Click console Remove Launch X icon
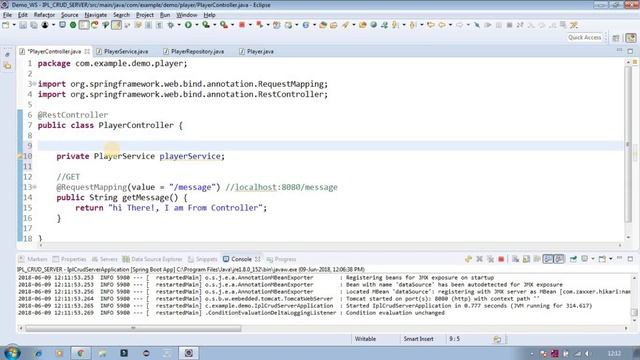 click(479, 259)
